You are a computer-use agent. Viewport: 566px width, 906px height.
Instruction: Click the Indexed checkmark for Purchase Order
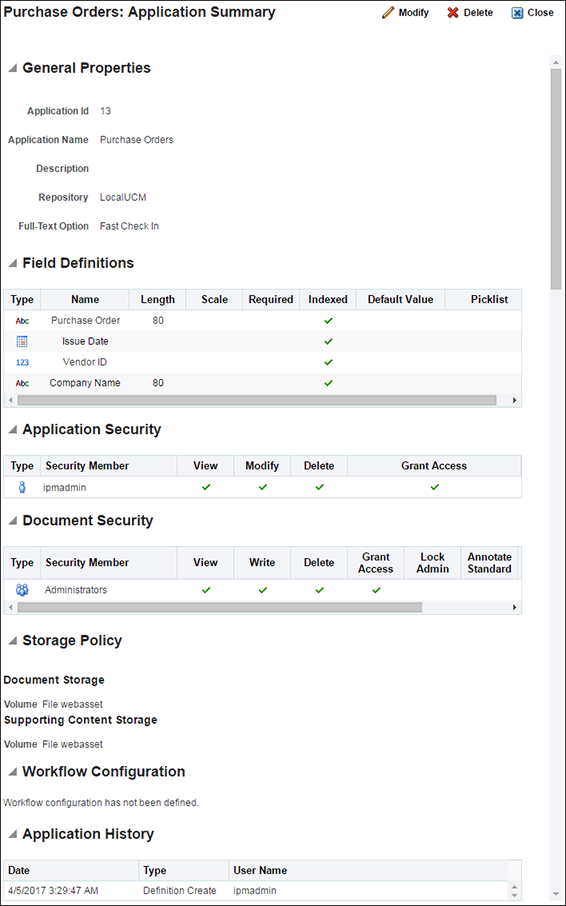point(329,321)
